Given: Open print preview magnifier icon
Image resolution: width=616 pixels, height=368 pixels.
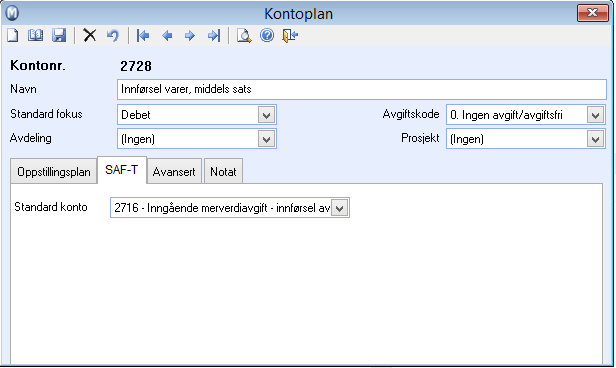Looking at the screenshot, I should (x=244, y=36).
